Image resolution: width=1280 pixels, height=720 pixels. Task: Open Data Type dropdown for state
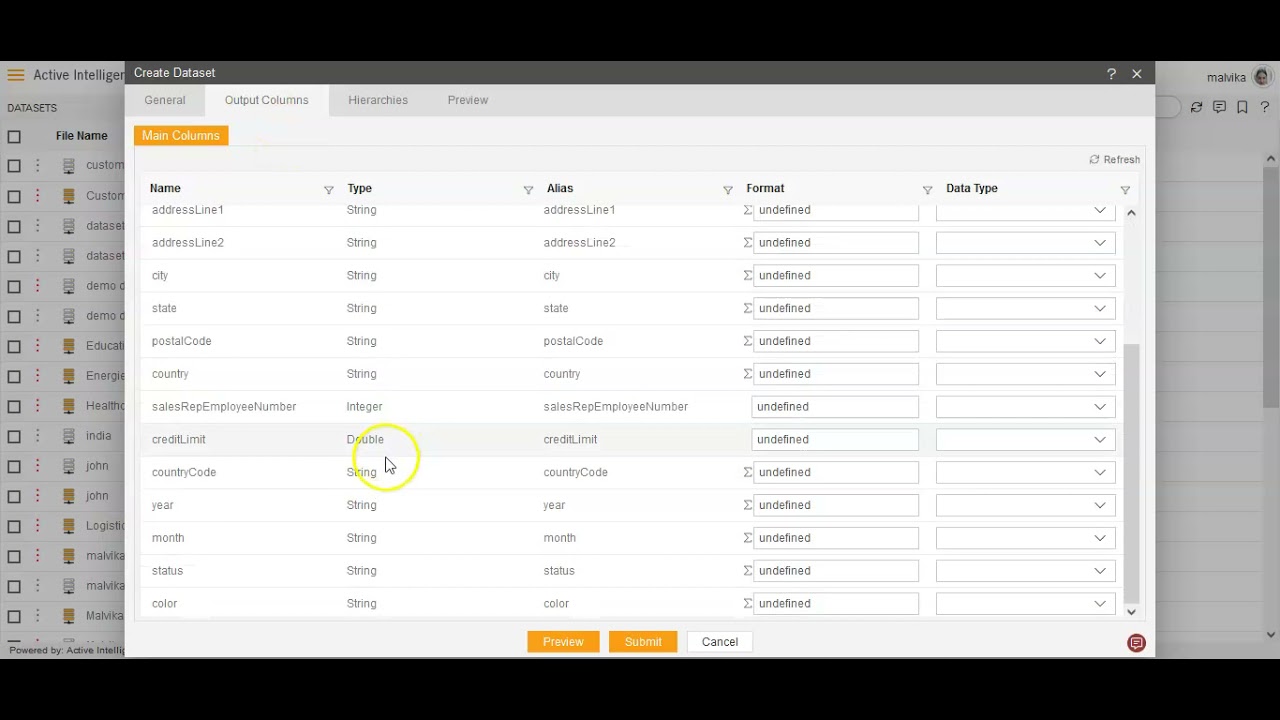click(x=1025, y=308)
